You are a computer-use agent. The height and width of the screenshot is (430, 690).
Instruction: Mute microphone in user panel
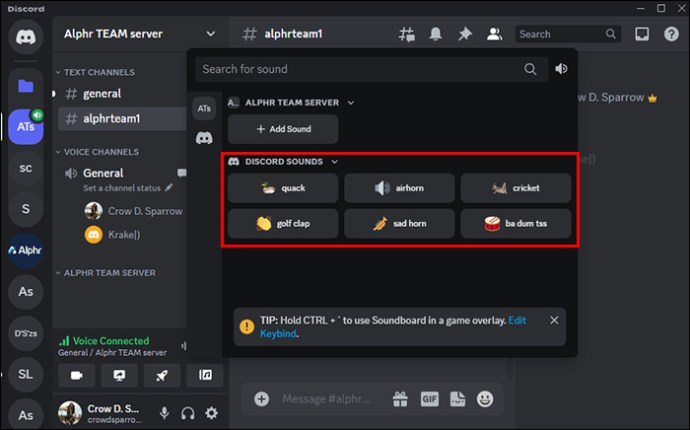click(165, 413)
